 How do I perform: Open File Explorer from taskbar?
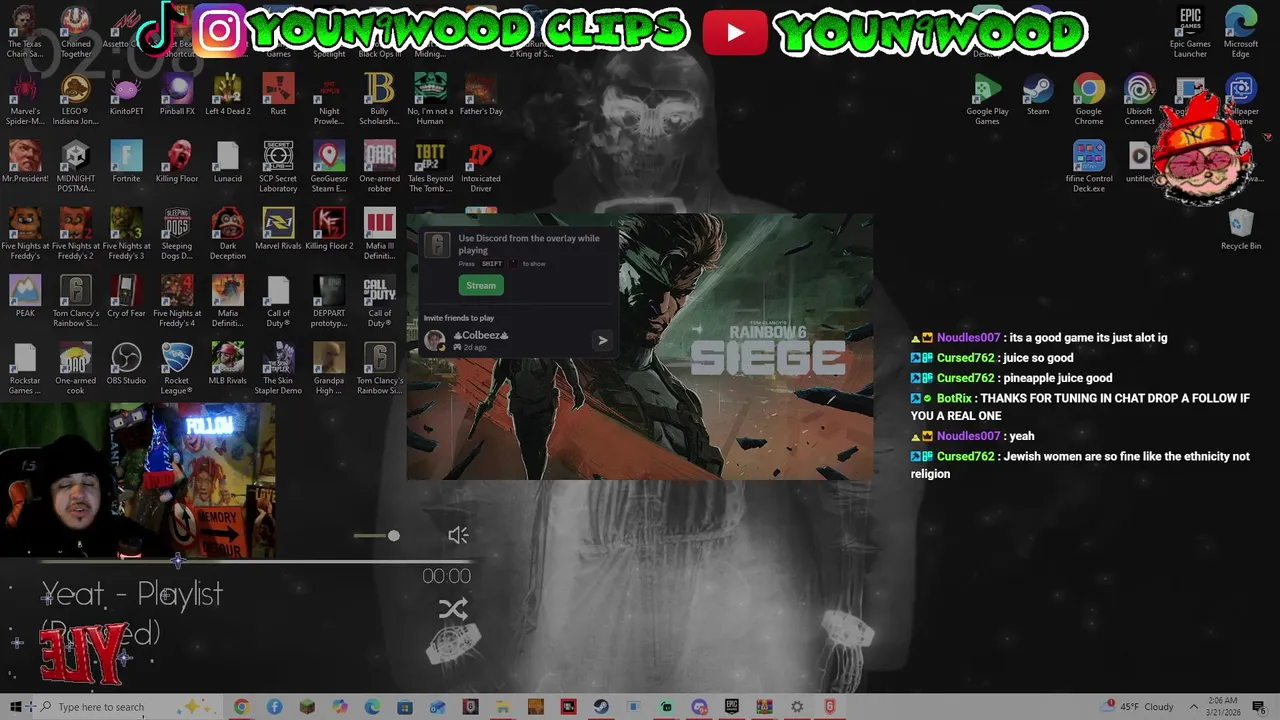502,707
